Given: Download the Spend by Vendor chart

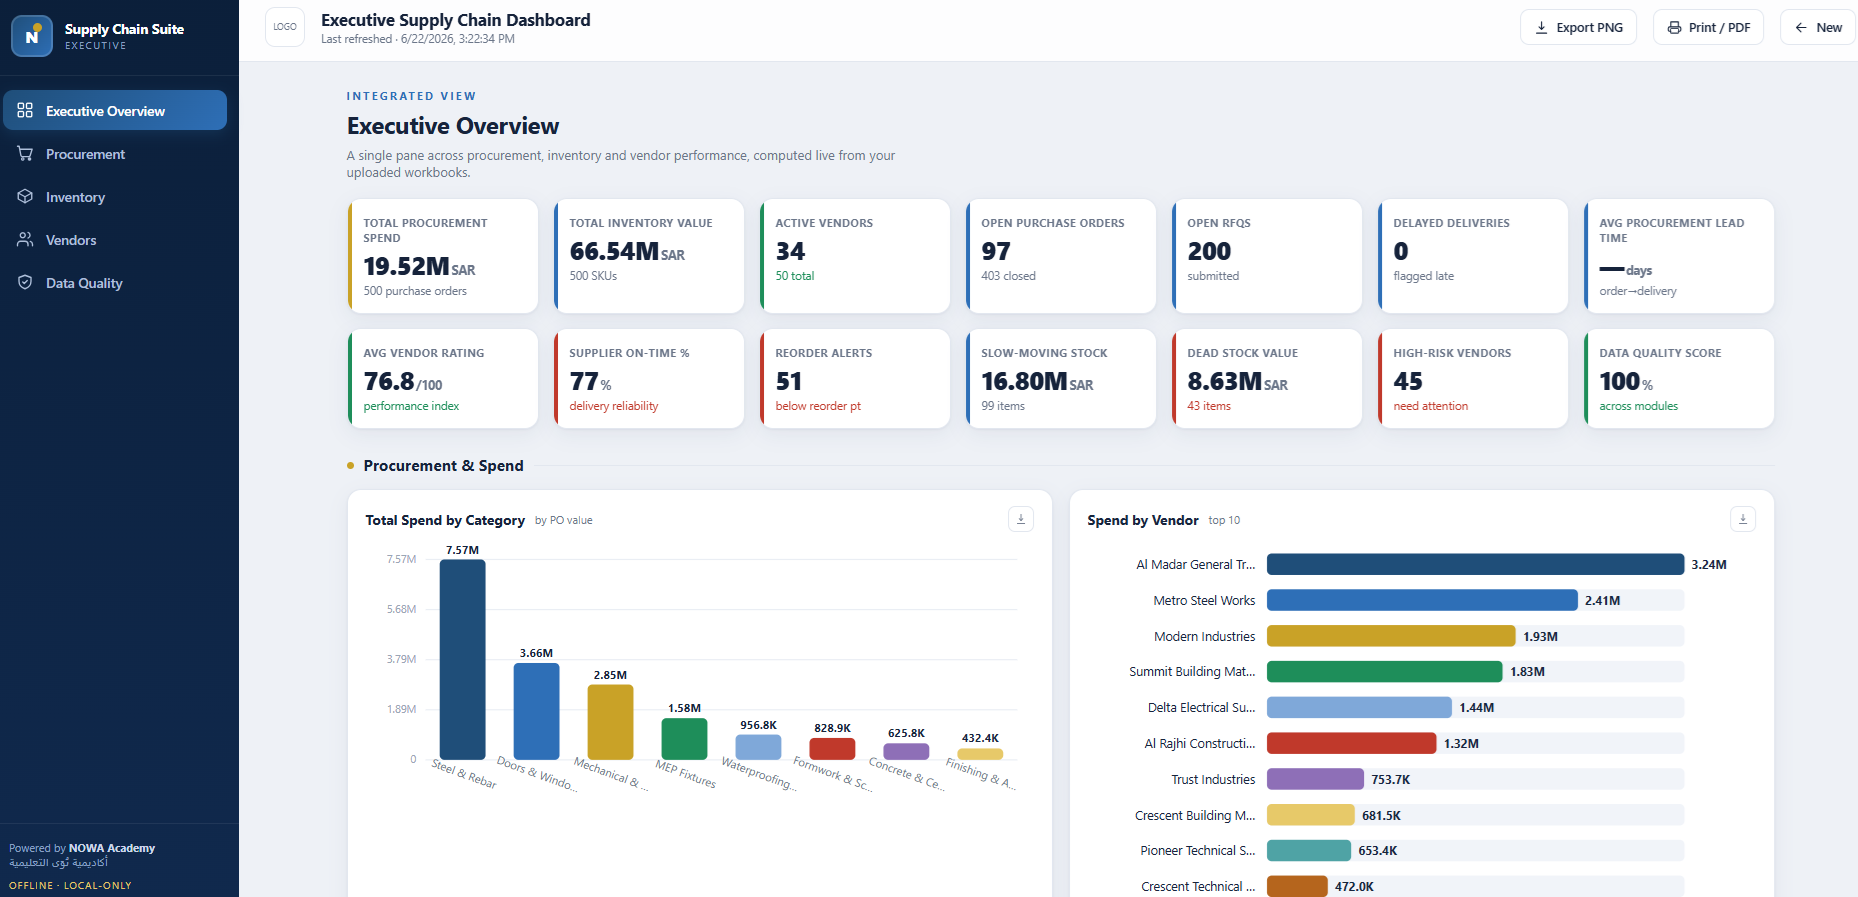Looking at the screenshot, I should (x=1743, y=519).
